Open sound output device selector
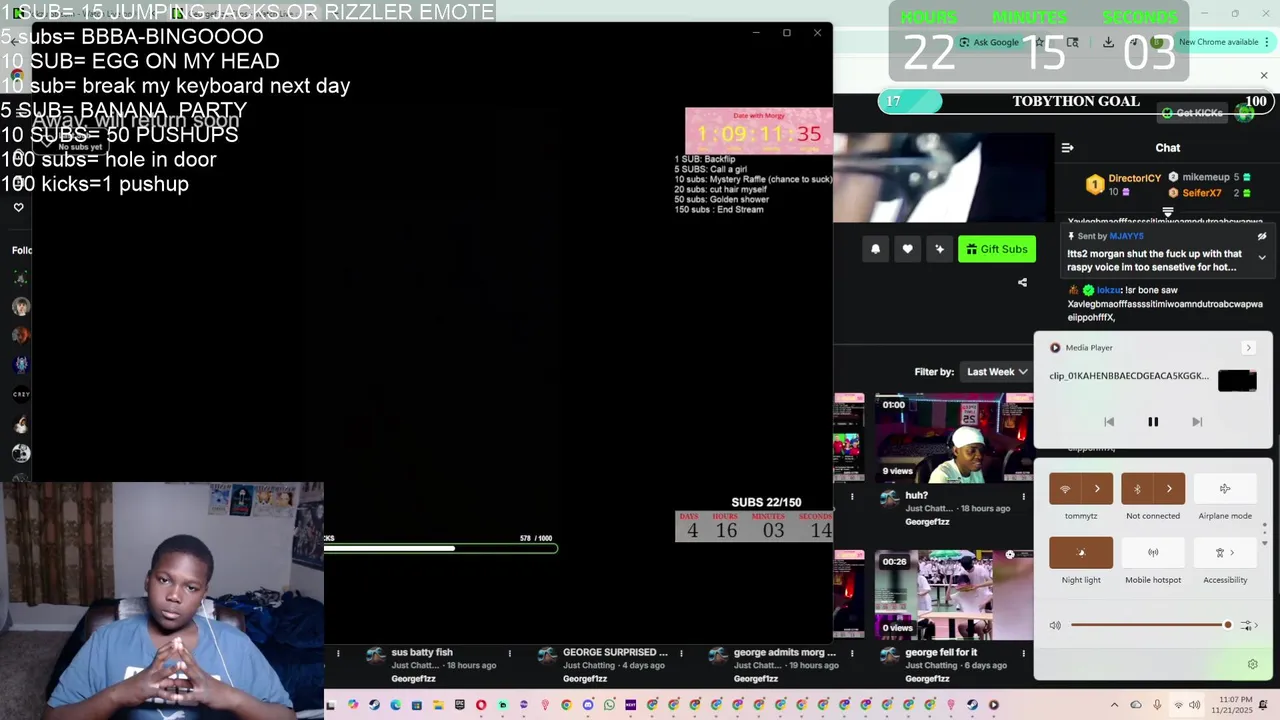Image resolution: width=1280 pixels, height=720 pixels. coord(1247,626)
